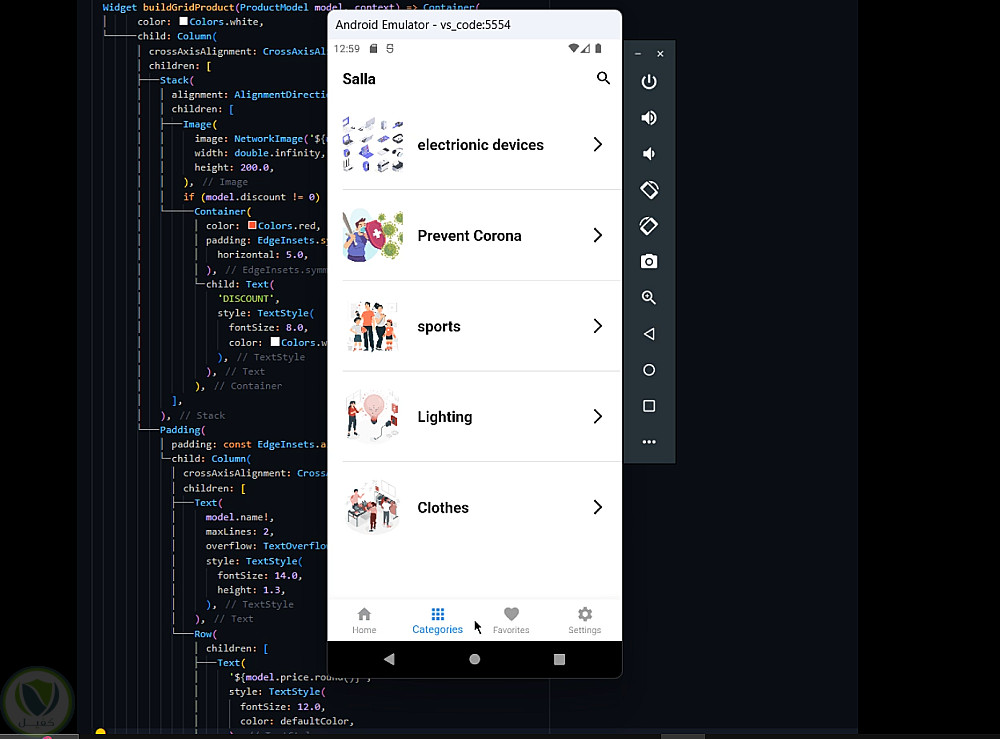Click 'if (model.discount != 0)' line
1000x739 pixels.
point(251,197)
